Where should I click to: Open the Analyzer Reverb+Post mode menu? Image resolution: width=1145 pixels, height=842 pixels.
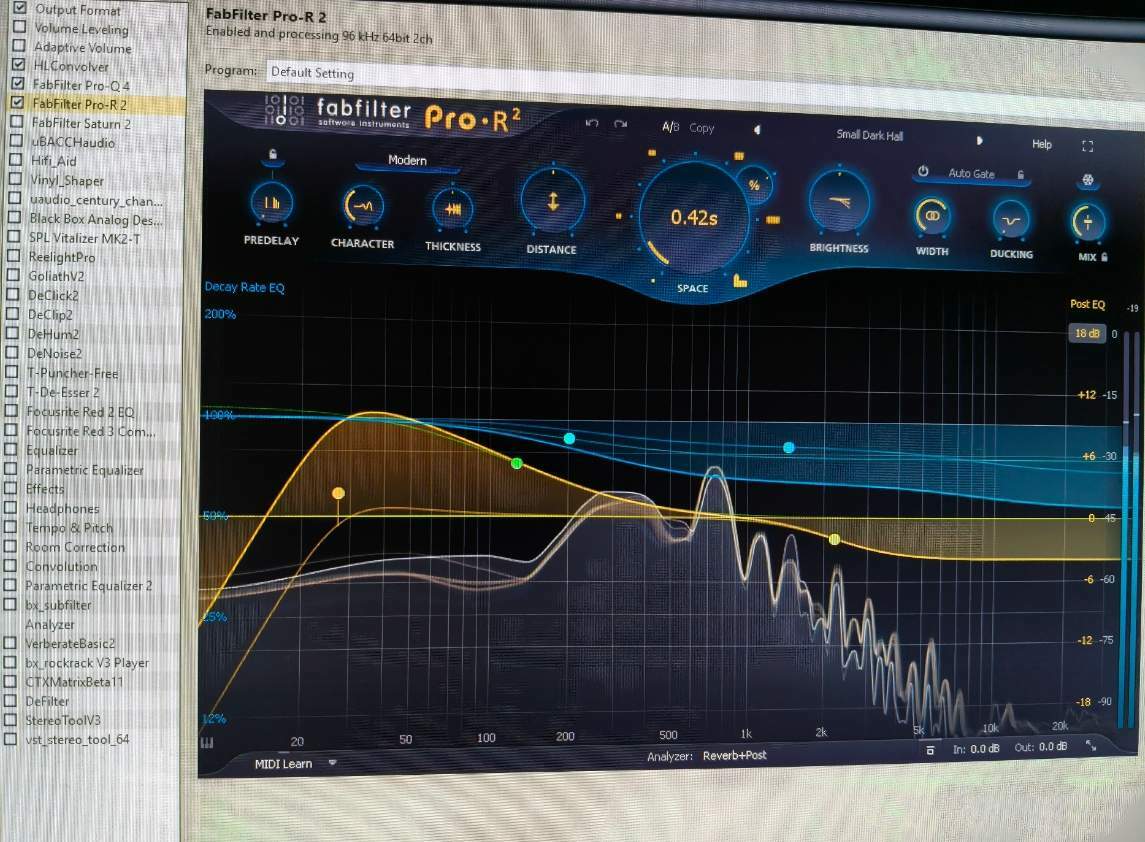(x=734, y=756)
